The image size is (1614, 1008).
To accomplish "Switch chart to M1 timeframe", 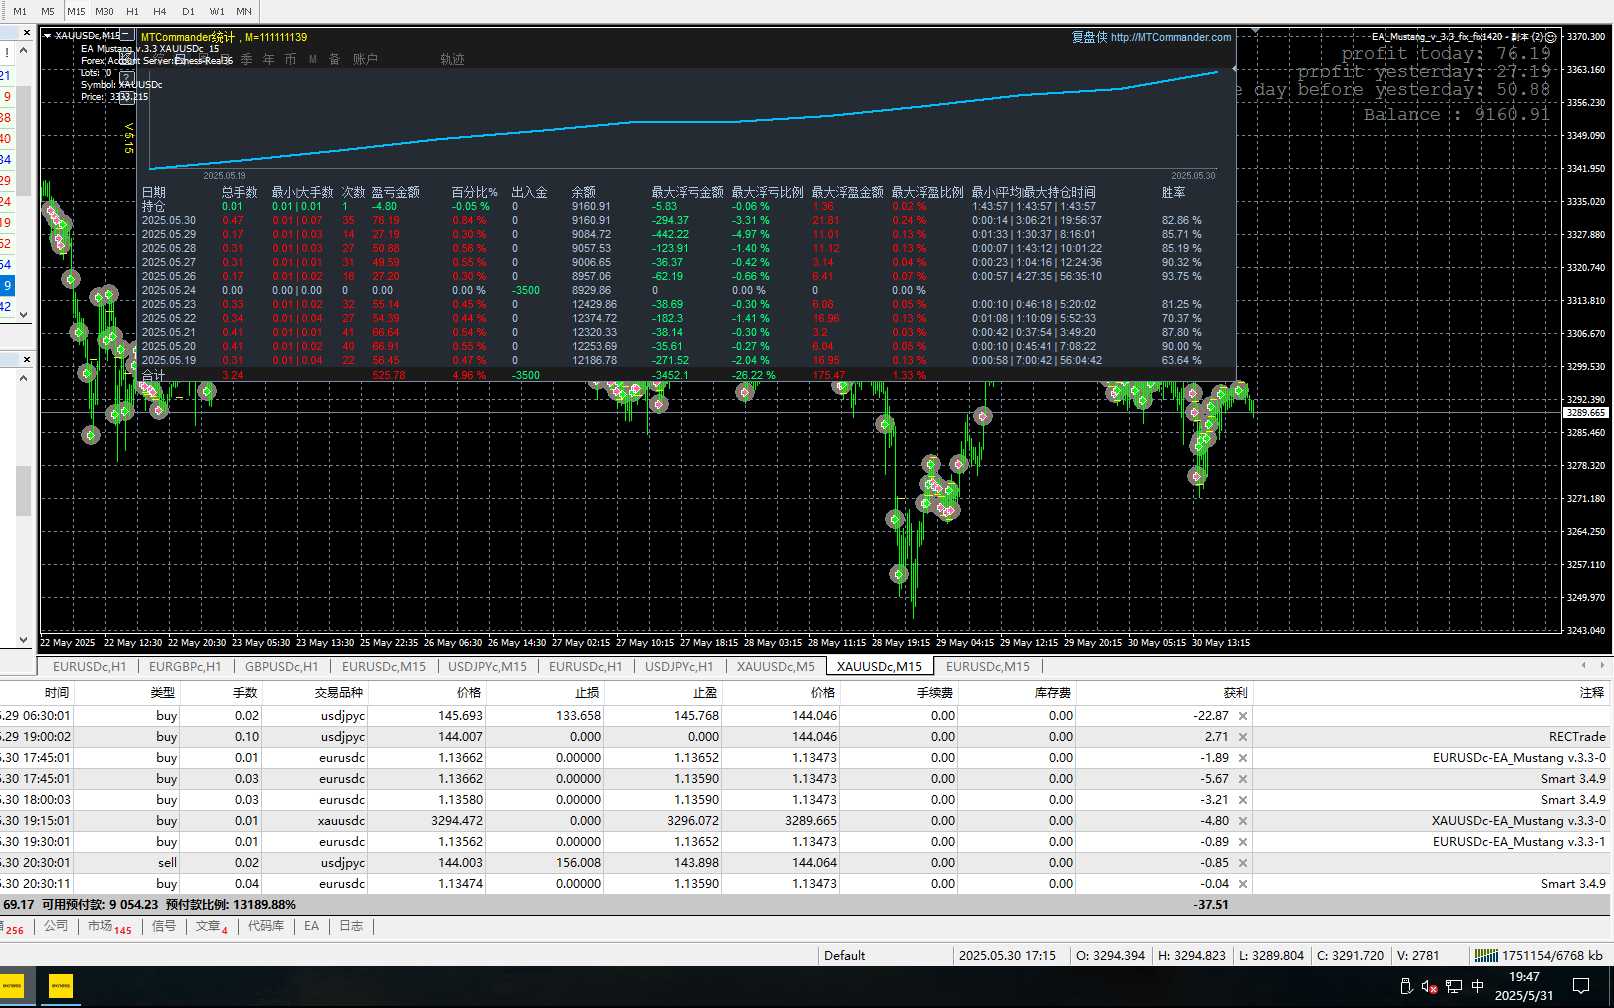I will [x=20, y=11].
